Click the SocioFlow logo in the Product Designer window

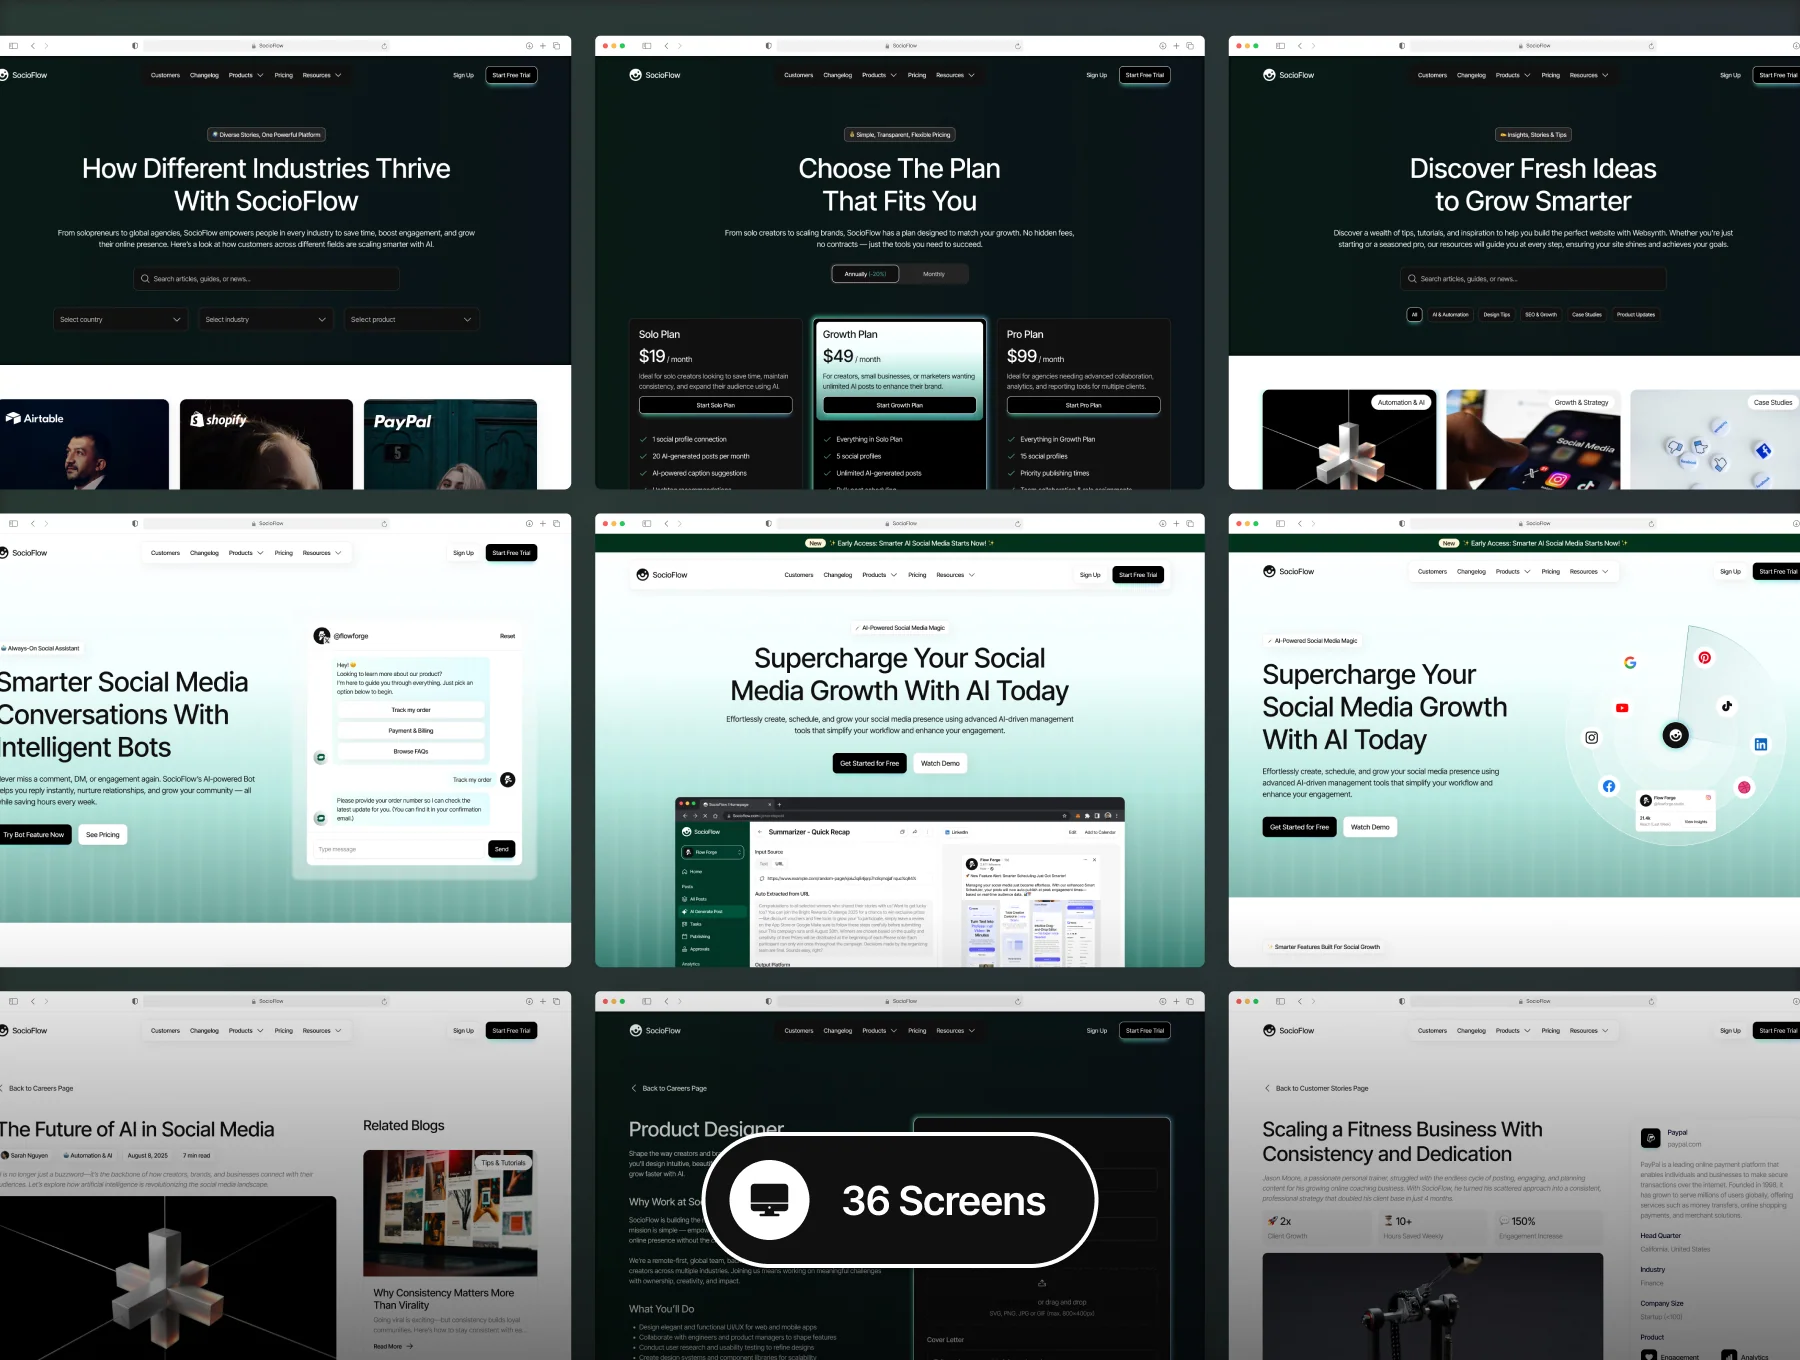pyautogui.click(x=655, y=1030)
